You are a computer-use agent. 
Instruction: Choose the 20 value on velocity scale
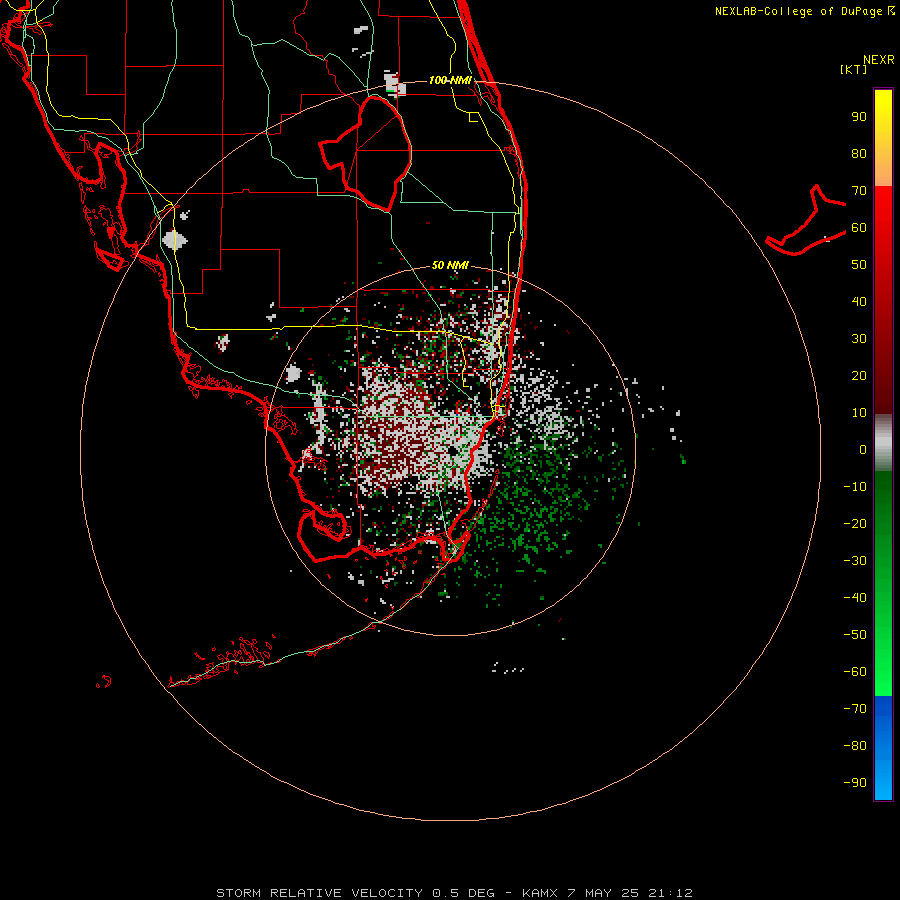click(x=859, y=375)
